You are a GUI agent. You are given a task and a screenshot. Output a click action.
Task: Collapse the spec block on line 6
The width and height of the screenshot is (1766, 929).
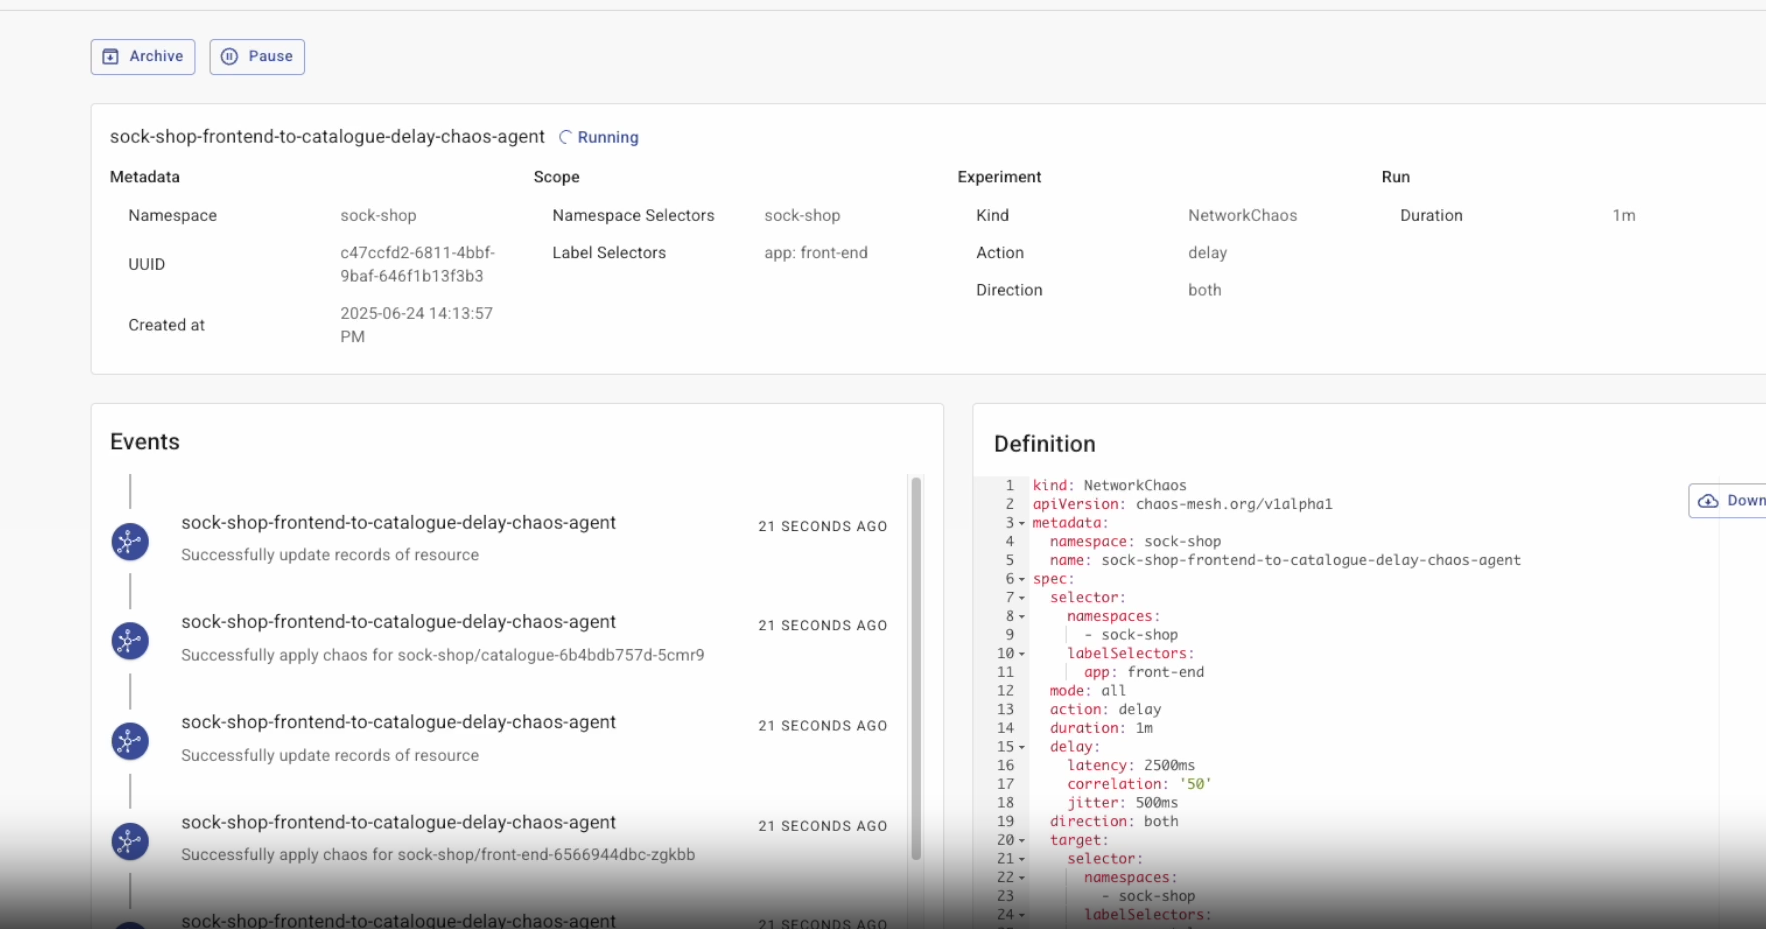(x=1021, y=579)
